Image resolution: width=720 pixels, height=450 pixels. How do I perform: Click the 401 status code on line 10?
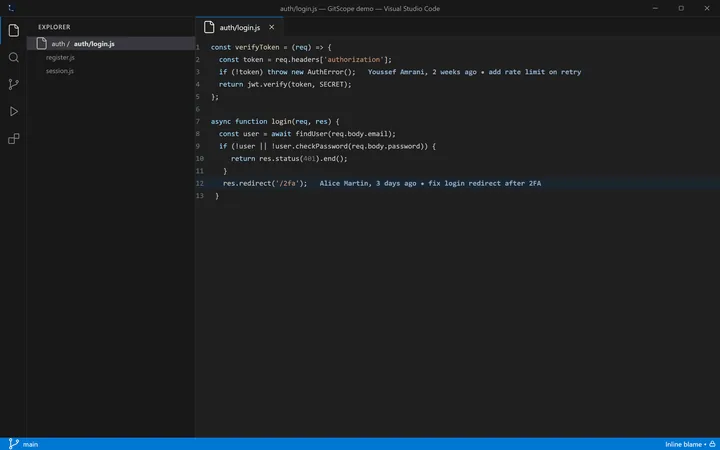click(309, 158)
